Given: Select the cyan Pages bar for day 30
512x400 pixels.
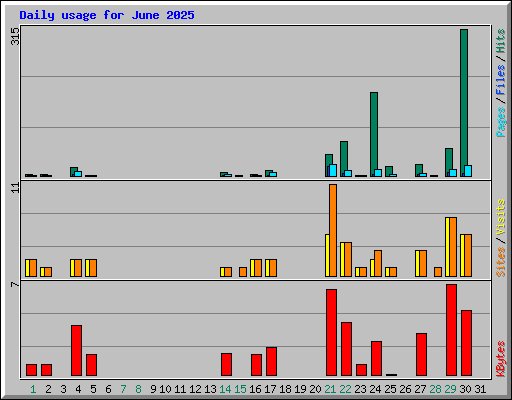Looking at the screenshot, I should coord(468,171).
